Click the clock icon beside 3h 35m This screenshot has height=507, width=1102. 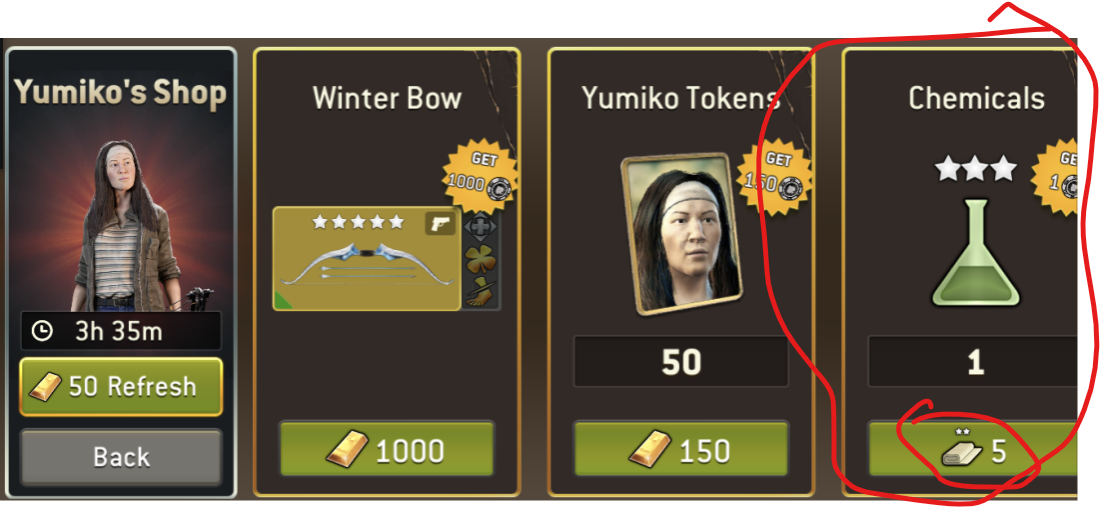coord(42,330)
